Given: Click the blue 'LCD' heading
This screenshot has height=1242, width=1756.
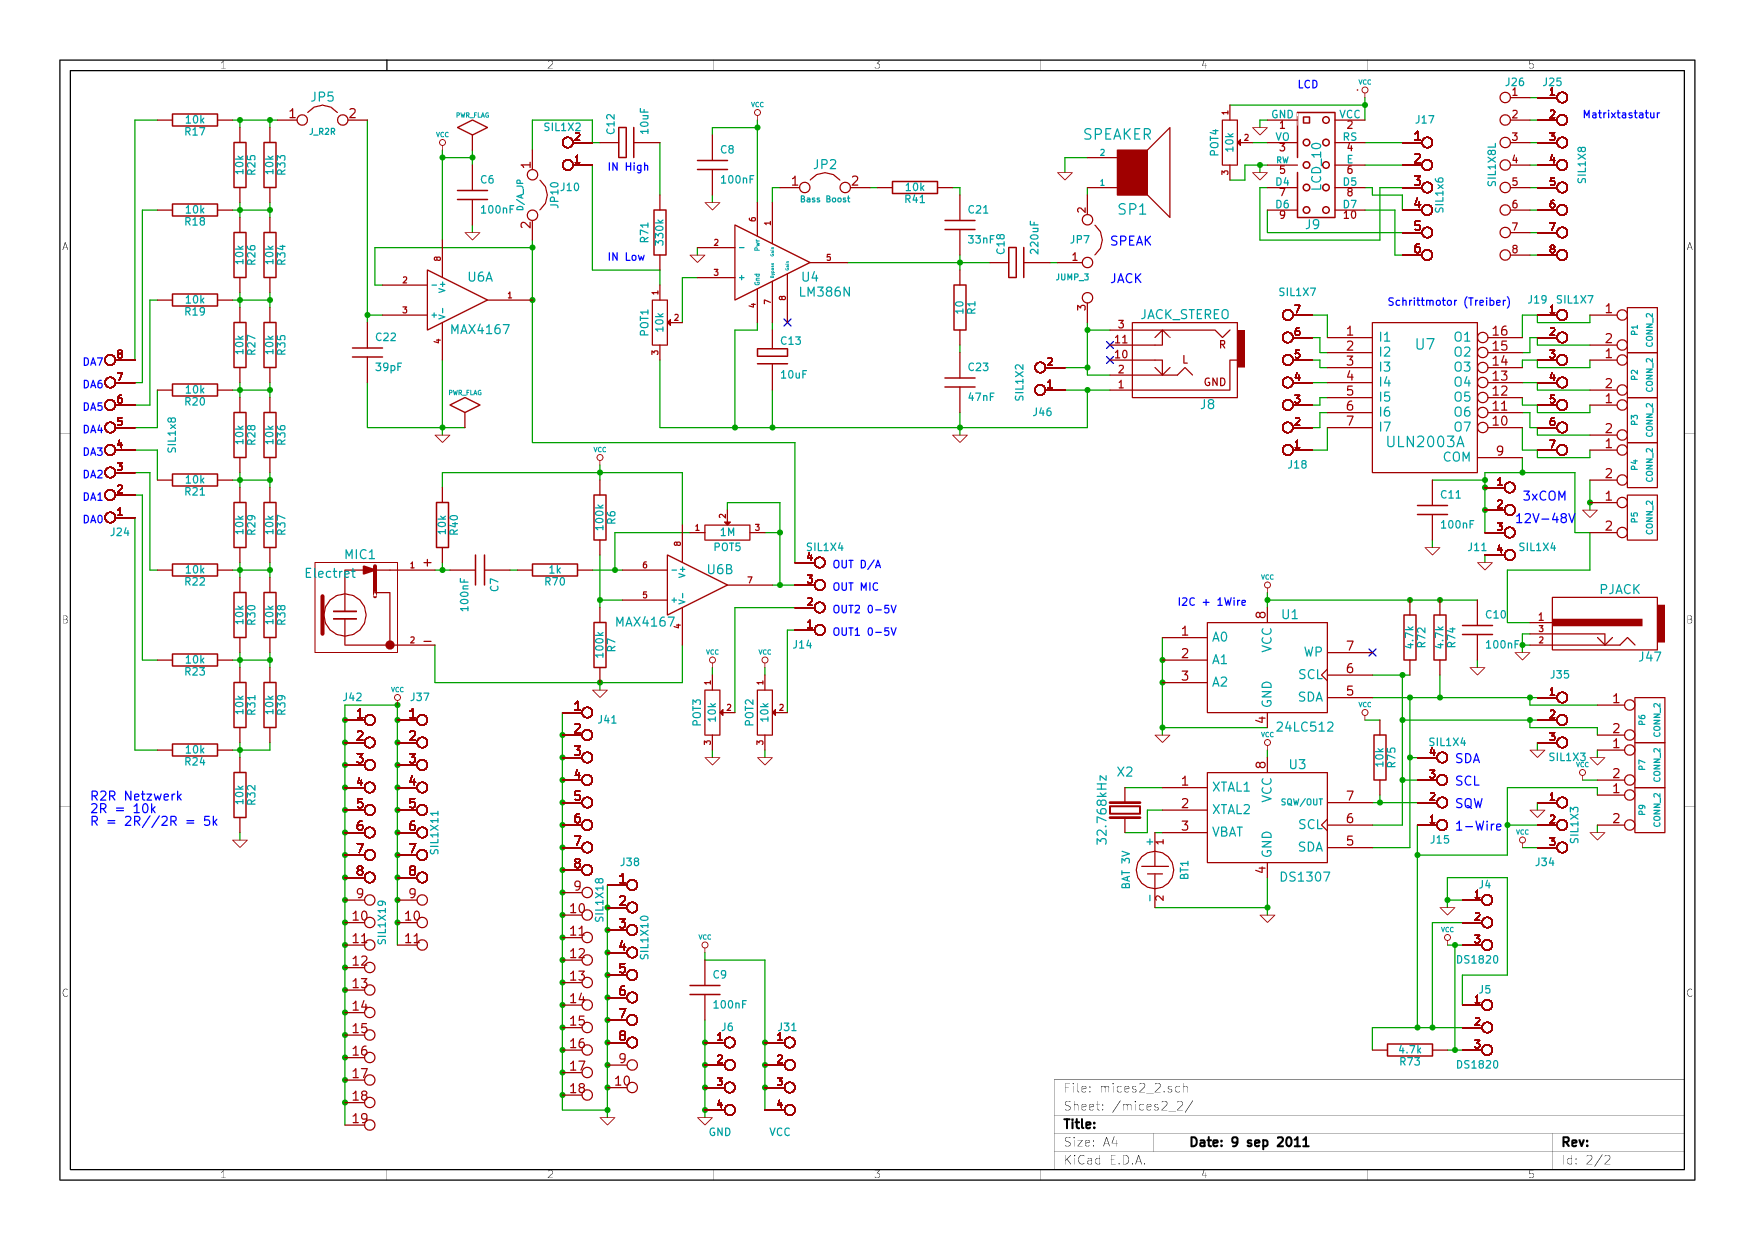Looking at the screenshot, I should tap(1308, 85).
